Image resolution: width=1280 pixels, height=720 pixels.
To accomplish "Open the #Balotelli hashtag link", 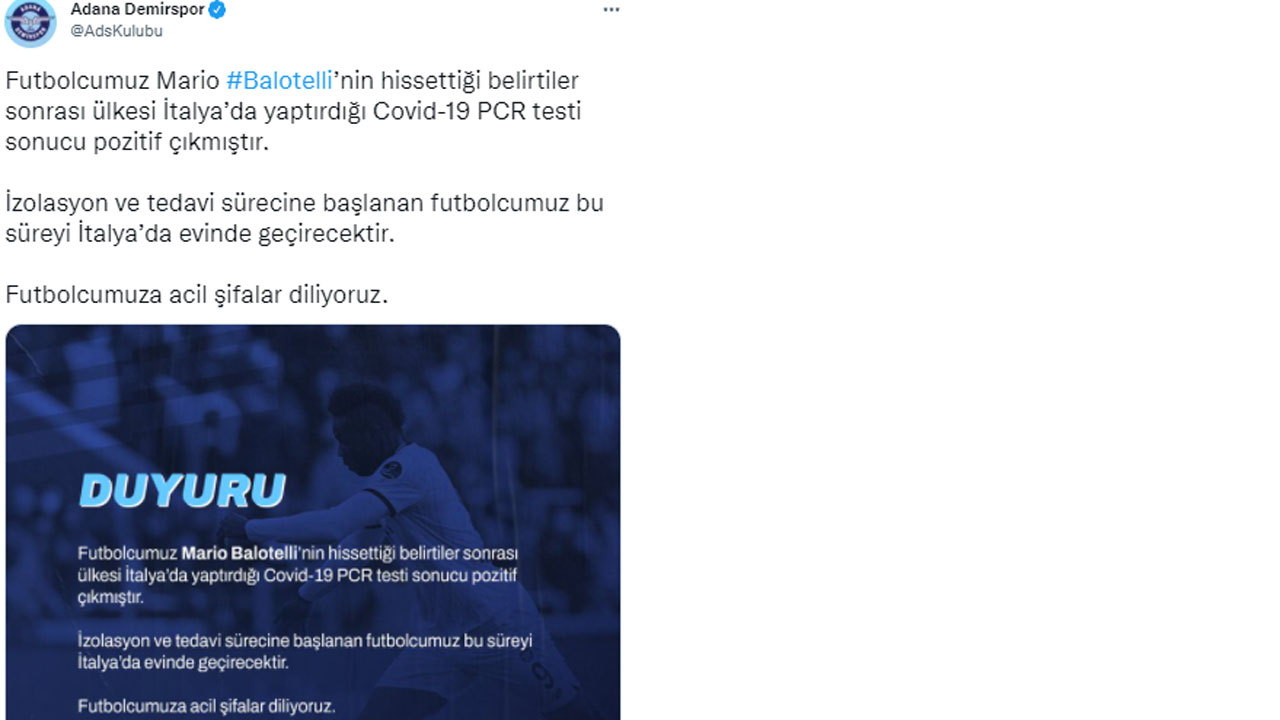I will tap(279, 80).
